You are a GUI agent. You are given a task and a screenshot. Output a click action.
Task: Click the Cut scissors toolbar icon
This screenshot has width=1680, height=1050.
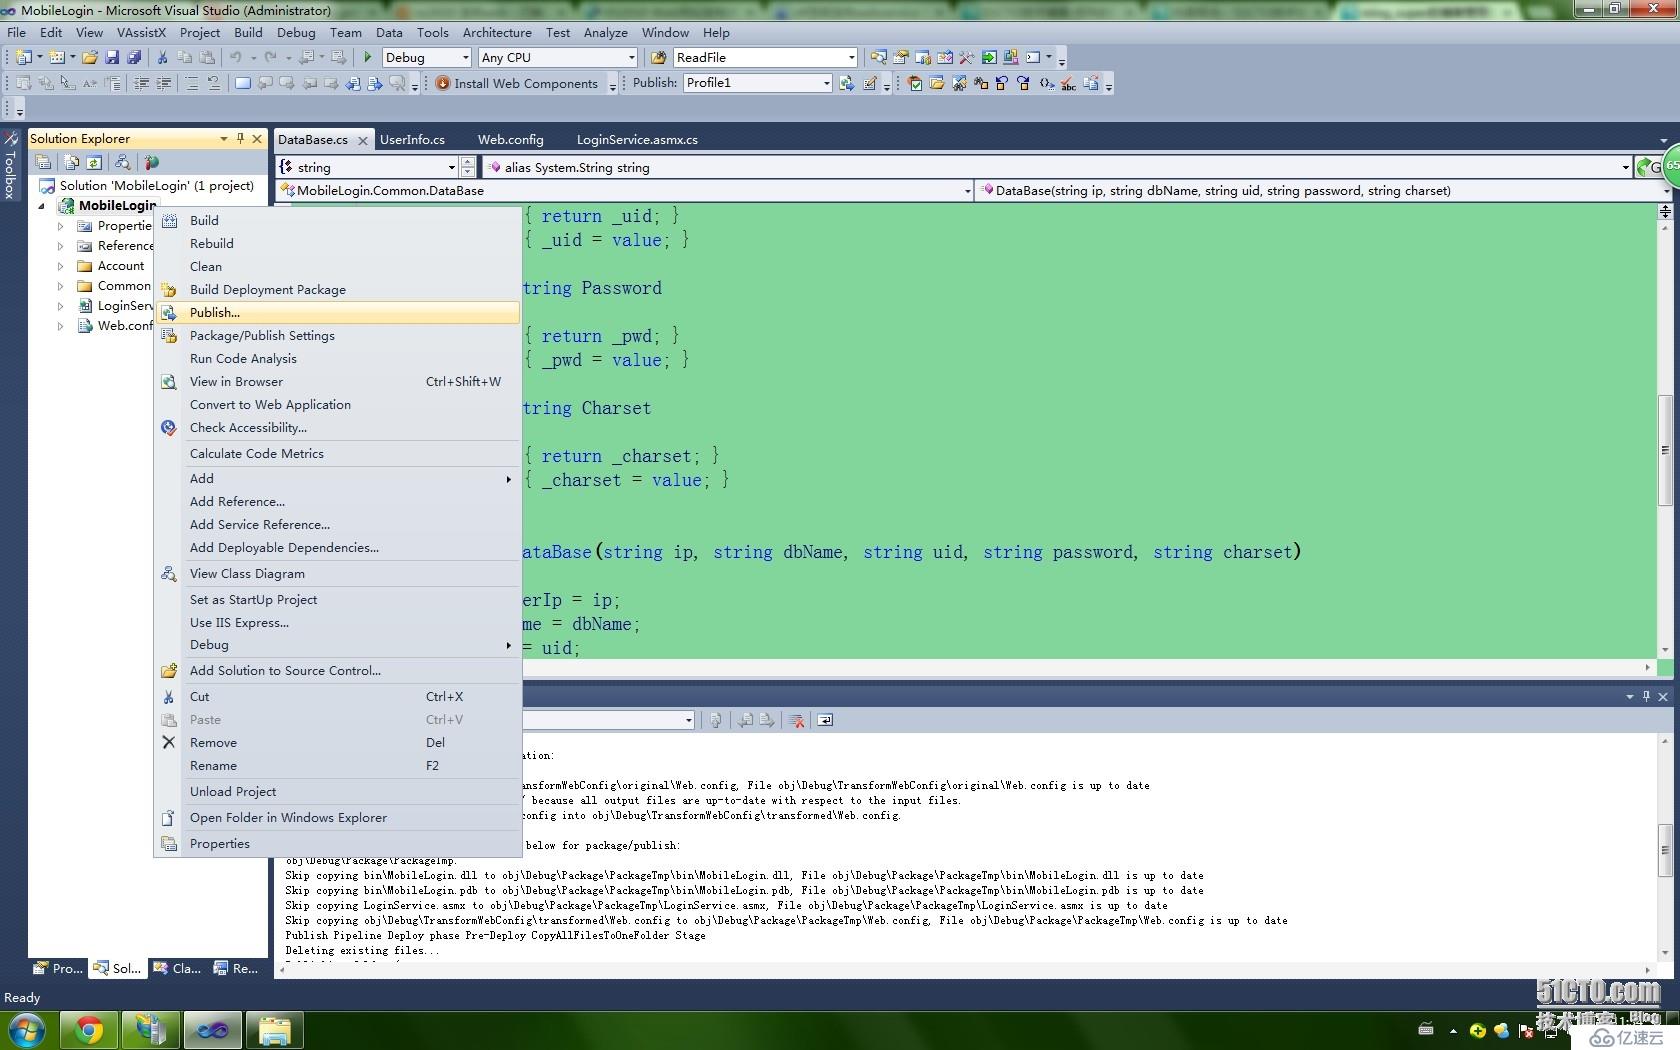161,58
